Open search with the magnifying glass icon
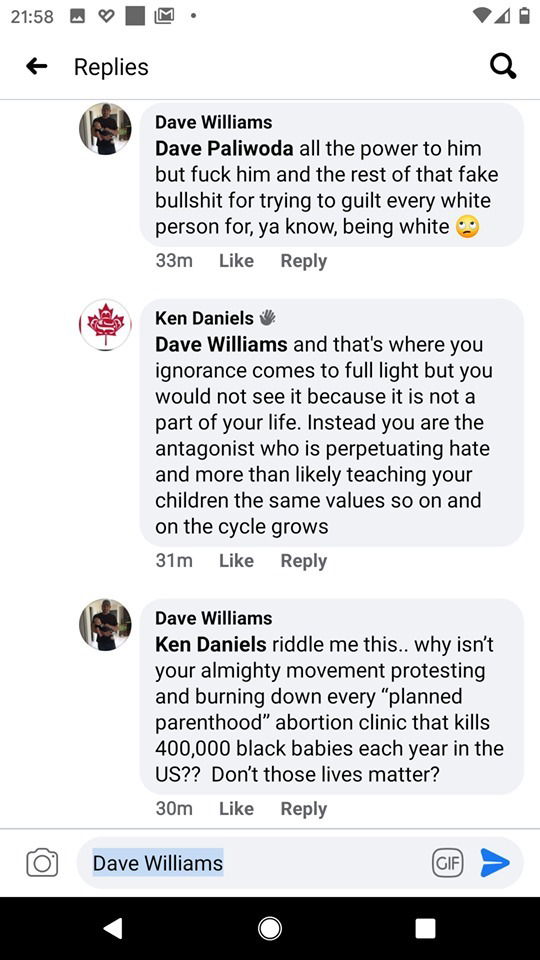The height and width of the screenshot is (960, 540). coord(503,66)
